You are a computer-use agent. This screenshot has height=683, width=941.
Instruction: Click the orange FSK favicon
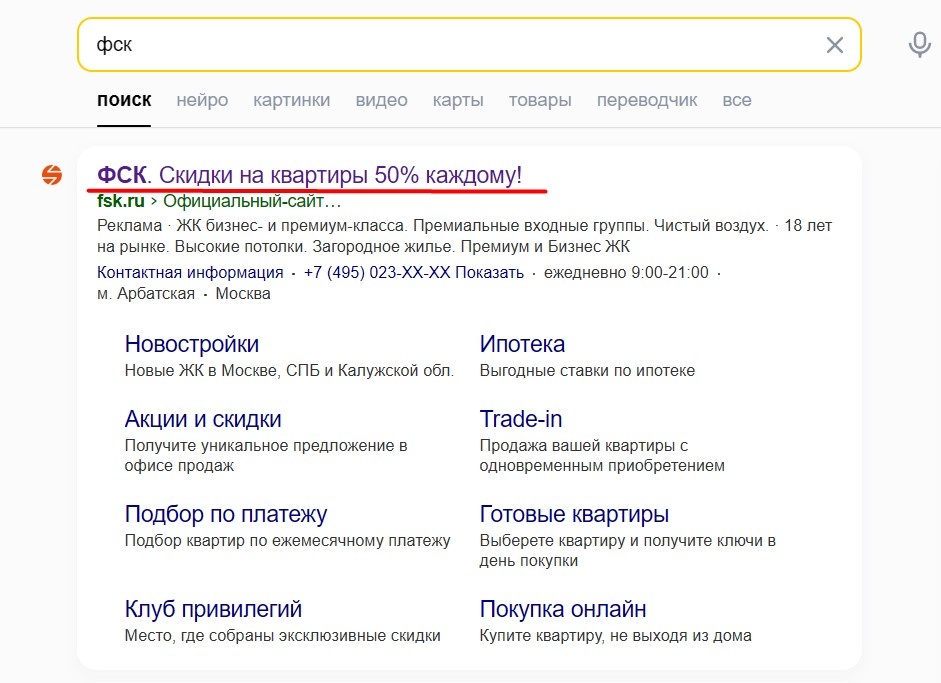coord(52,175)
